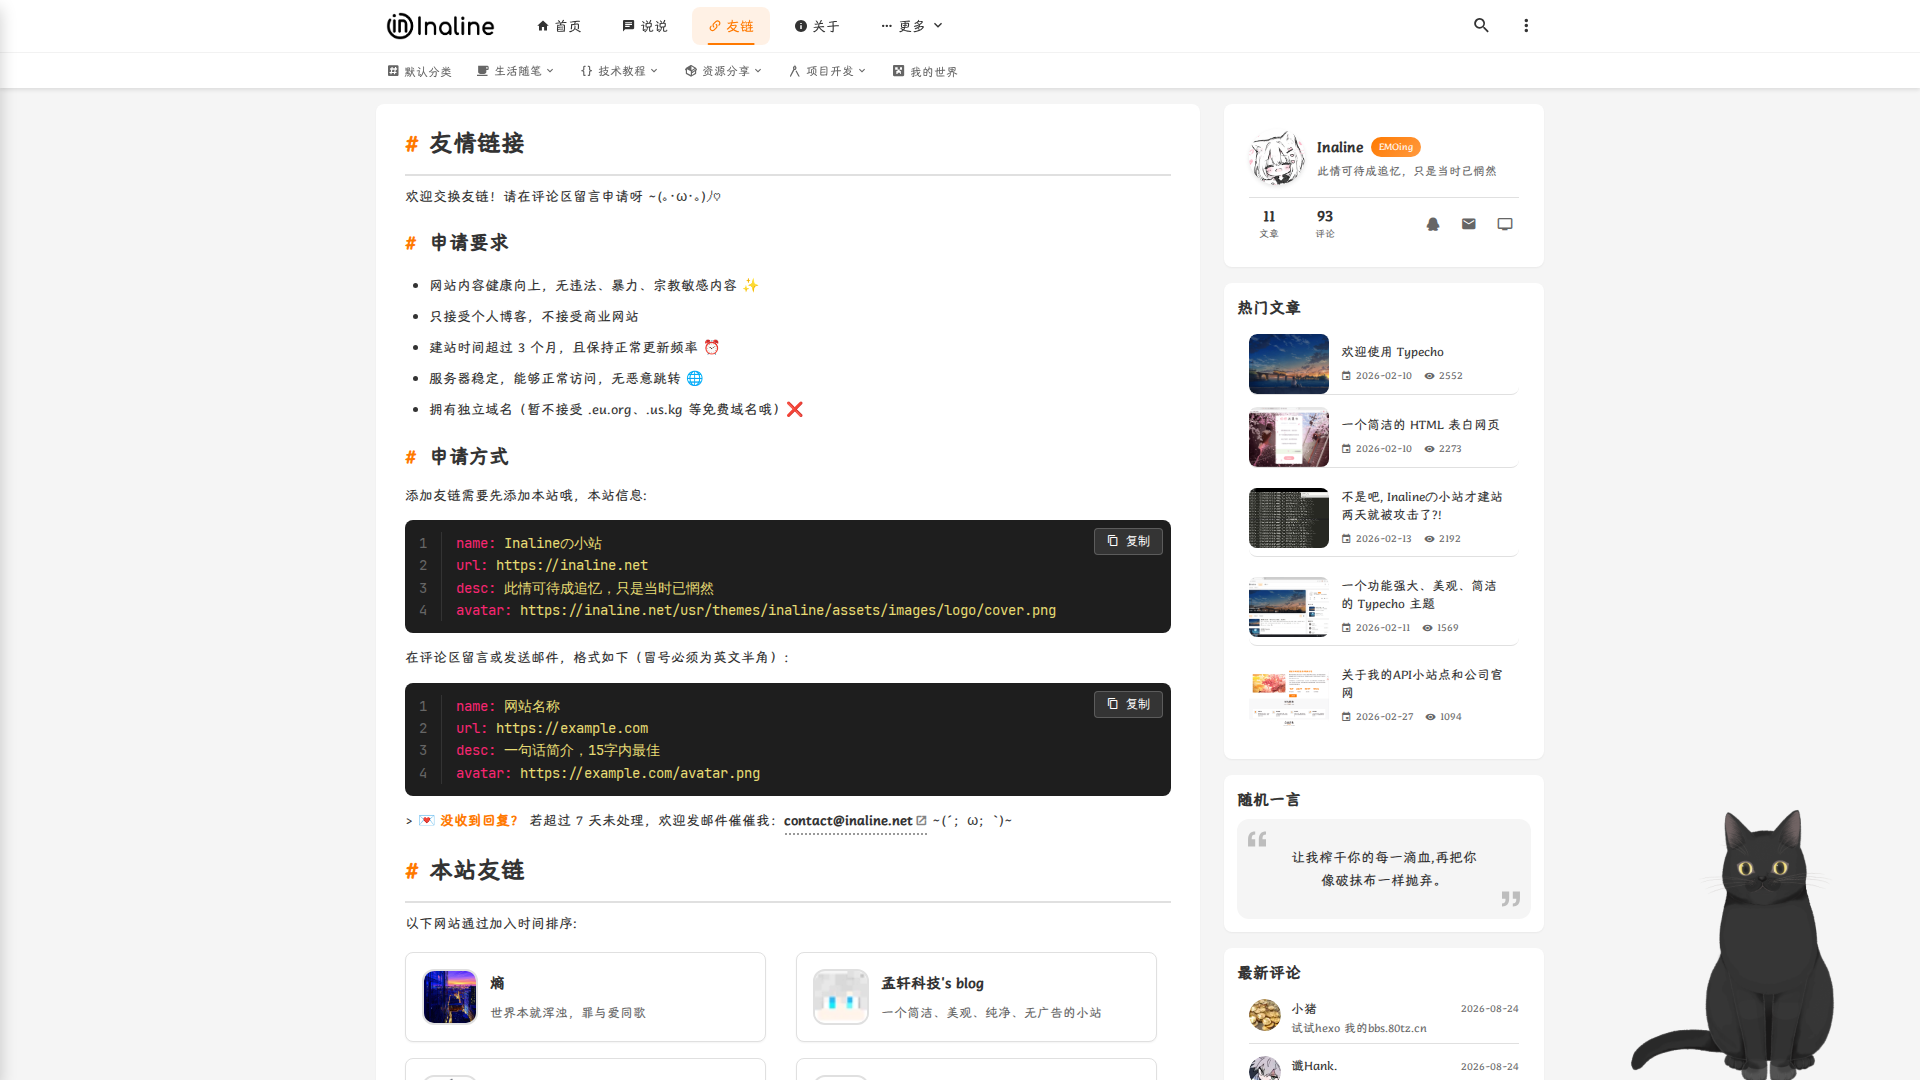Viewport: 1920px width, 1080px height.
Task: Click thumbnail of 欢迎使用 Typecho article
Action: tap(1289, 364)
